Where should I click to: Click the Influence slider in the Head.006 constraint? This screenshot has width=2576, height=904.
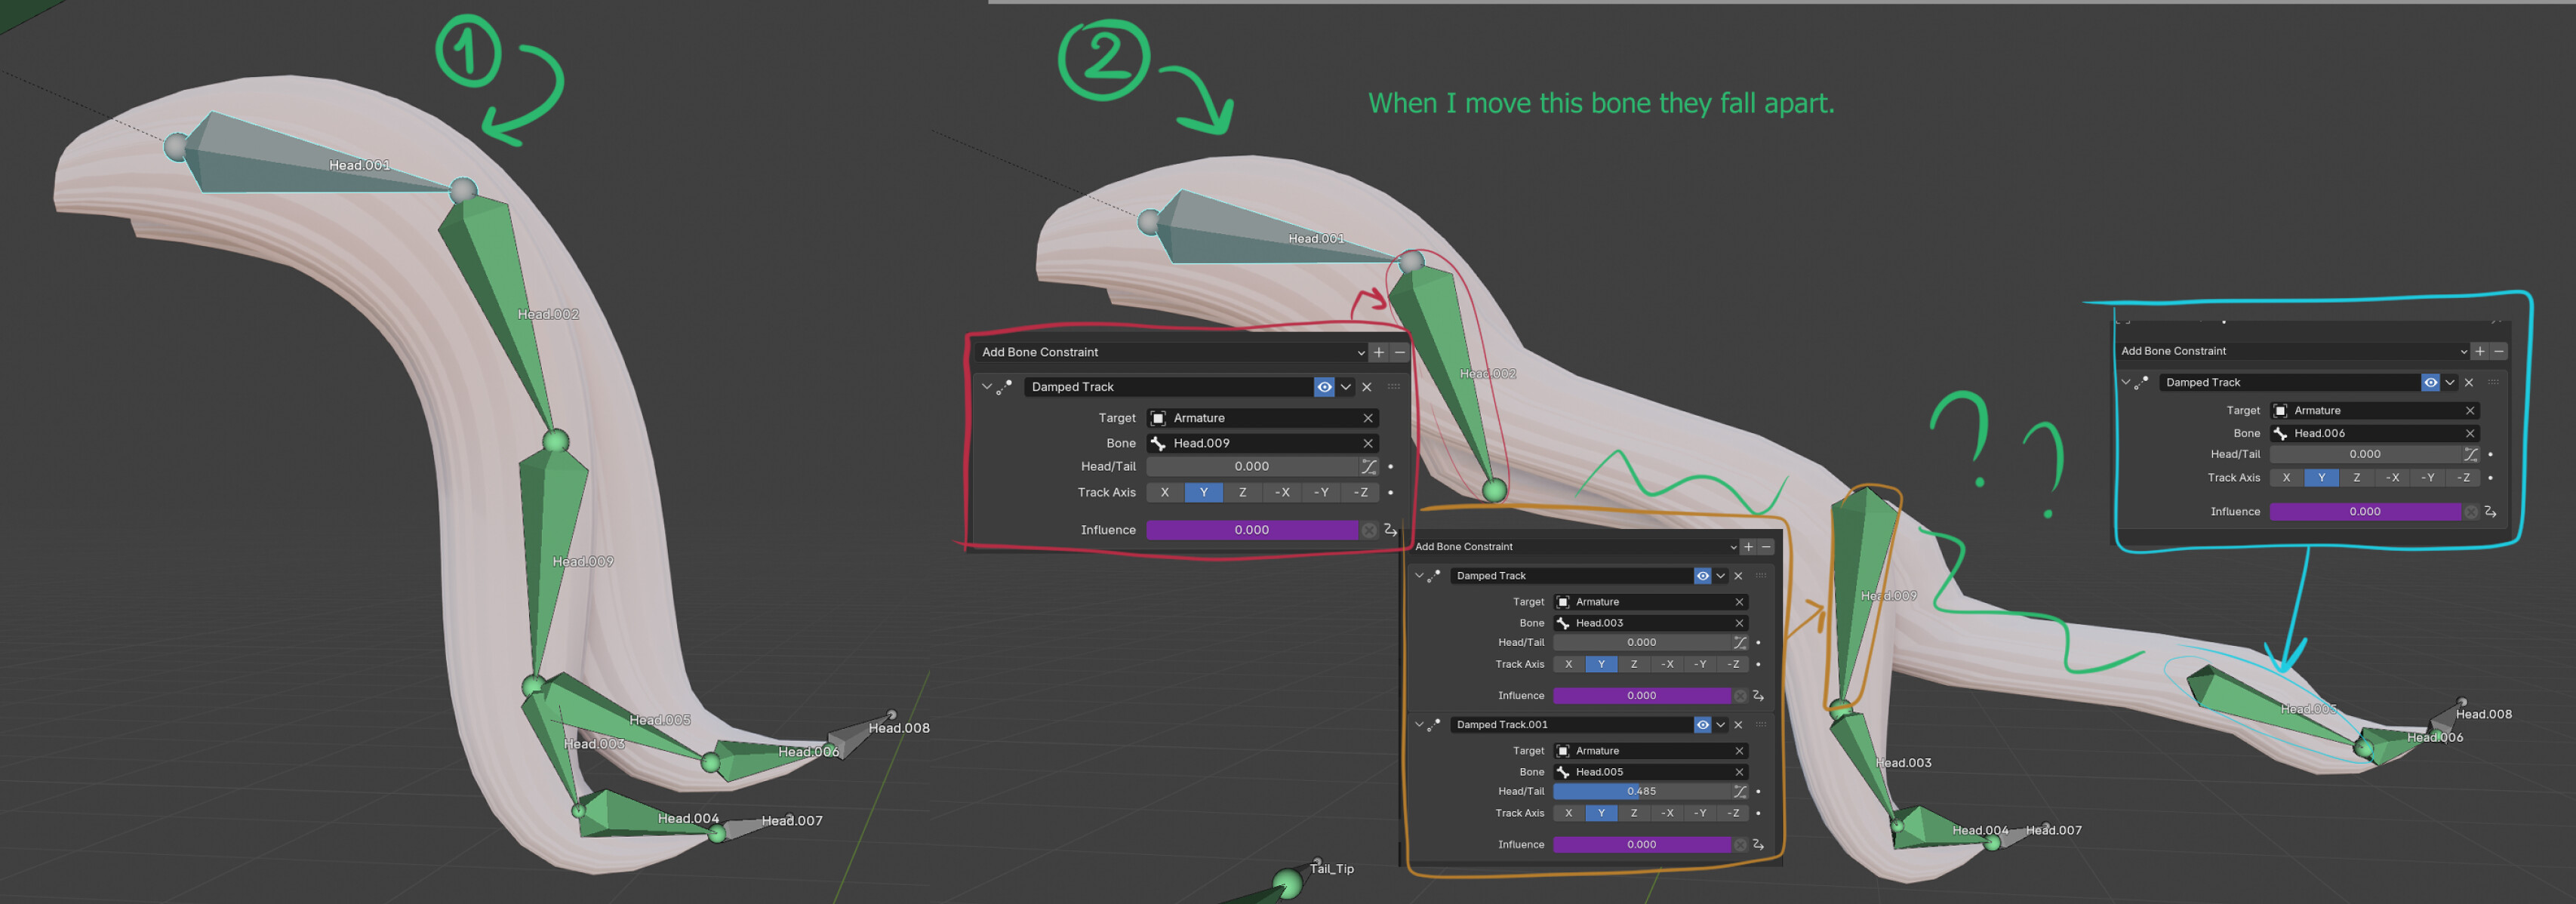2365,512
